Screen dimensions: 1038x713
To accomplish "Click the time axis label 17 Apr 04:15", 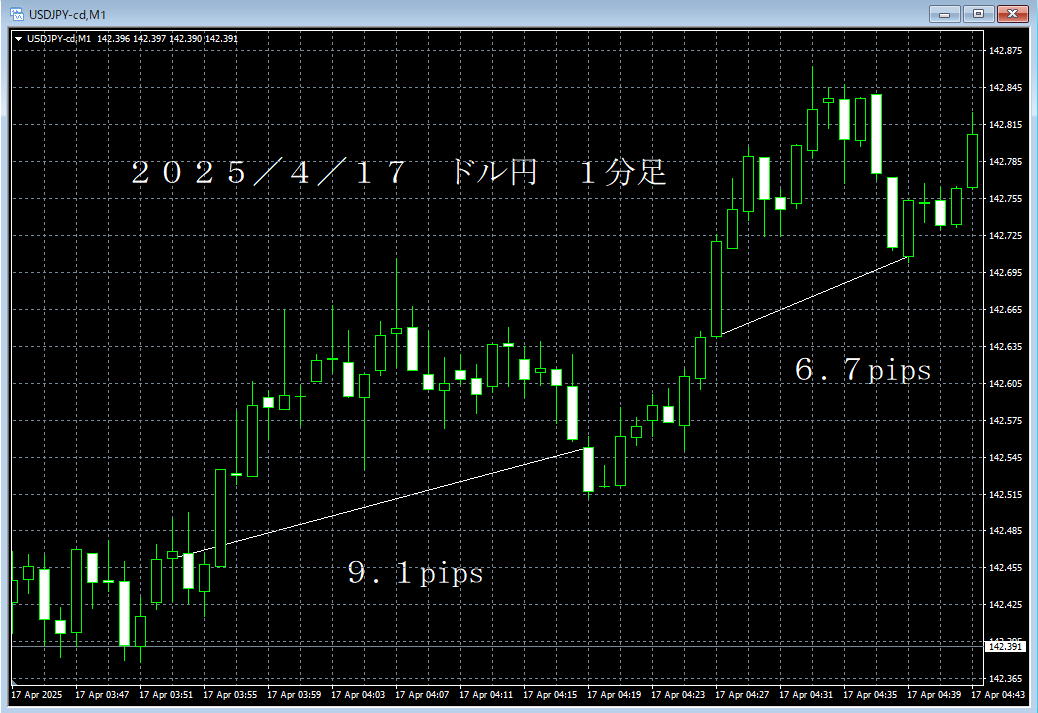I will (x=550, y=695).
